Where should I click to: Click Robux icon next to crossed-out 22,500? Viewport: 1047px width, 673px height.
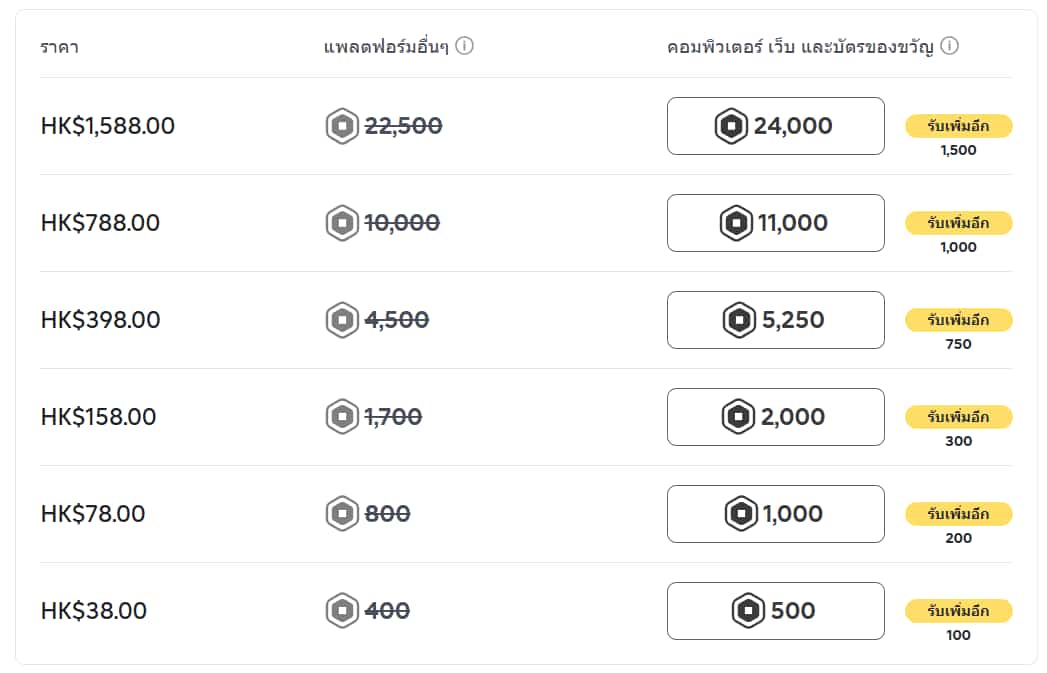[342, 126]
